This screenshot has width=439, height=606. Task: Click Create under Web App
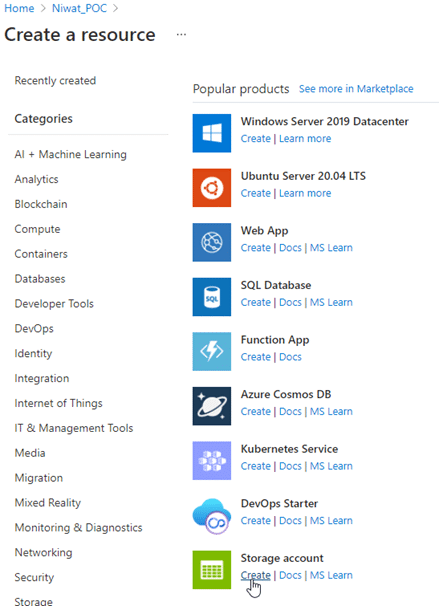click(x=255, y=248)
